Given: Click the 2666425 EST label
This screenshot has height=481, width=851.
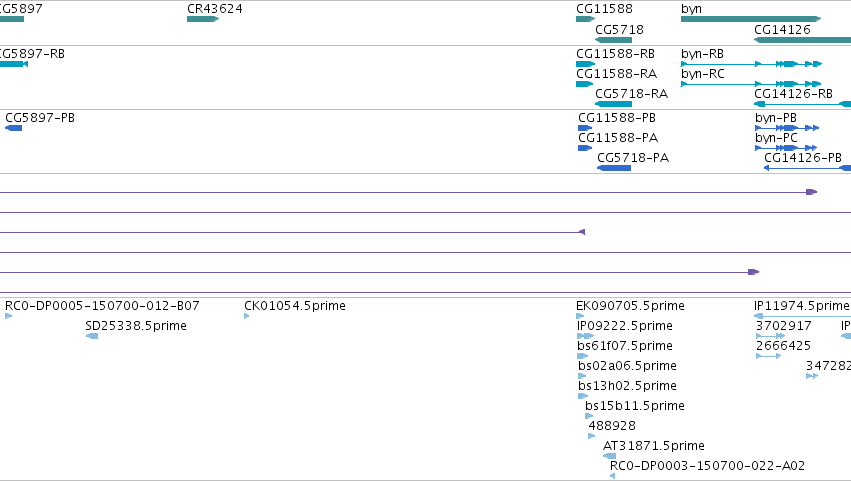Looking at the screenshot, I should pyautogui.click(x=783, y=346).
